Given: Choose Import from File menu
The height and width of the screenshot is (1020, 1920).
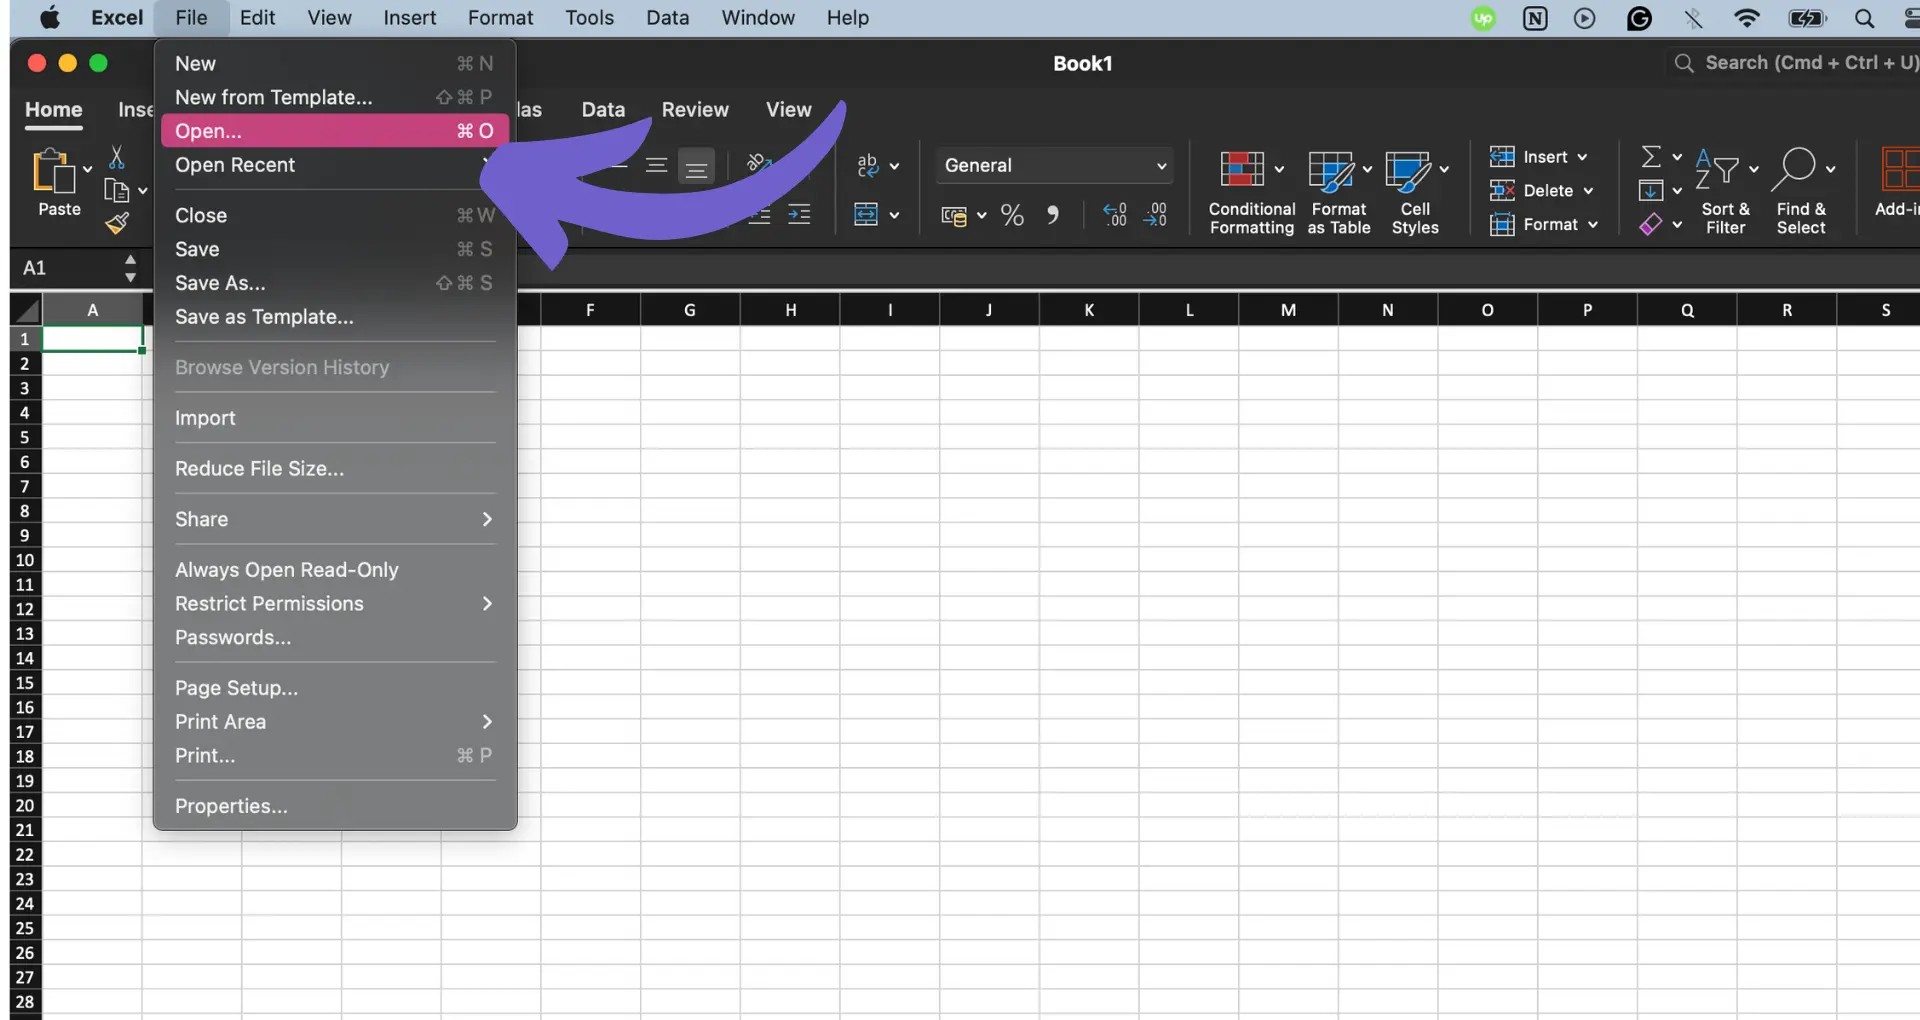Looking at the screenshot, I should 335,418.
